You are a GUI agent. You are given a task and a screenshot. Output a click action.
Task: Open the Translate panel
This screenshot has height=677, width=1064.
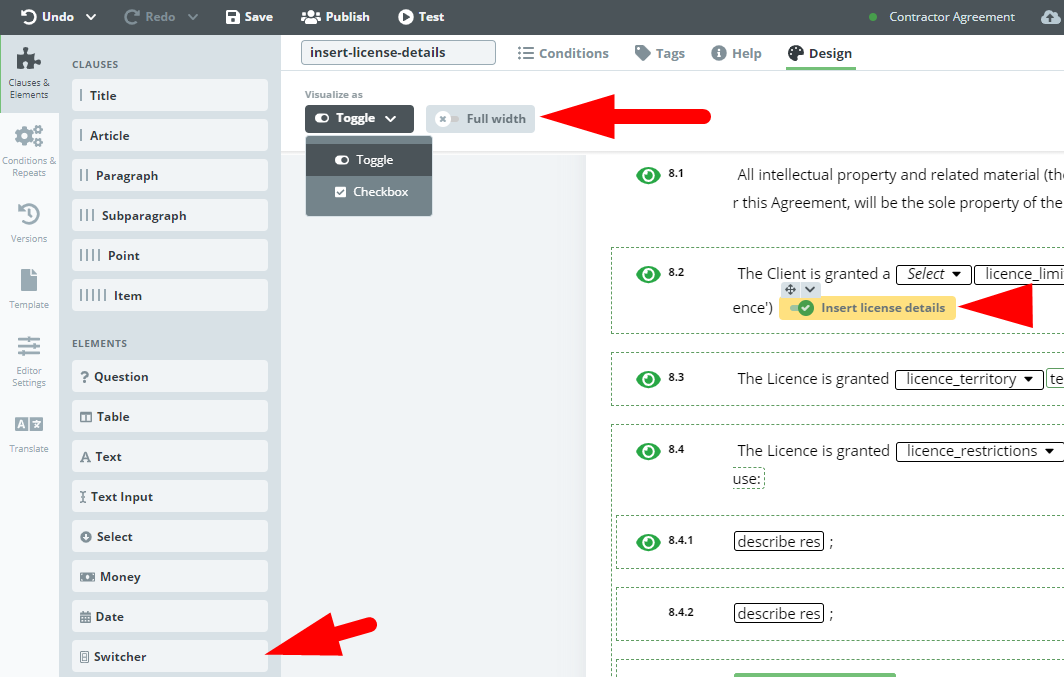[x=29, y=432]
